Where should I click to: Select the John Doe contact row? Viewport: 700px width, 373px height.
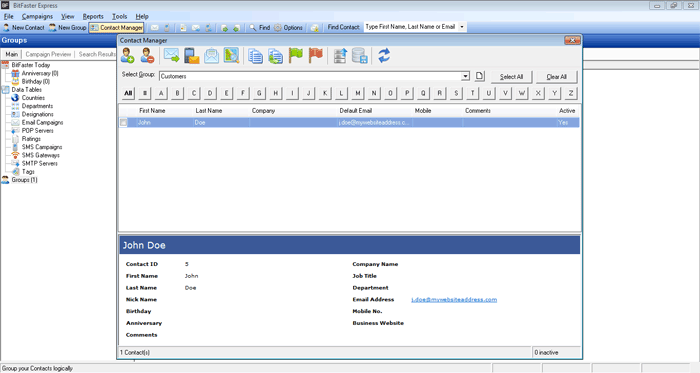349,122
